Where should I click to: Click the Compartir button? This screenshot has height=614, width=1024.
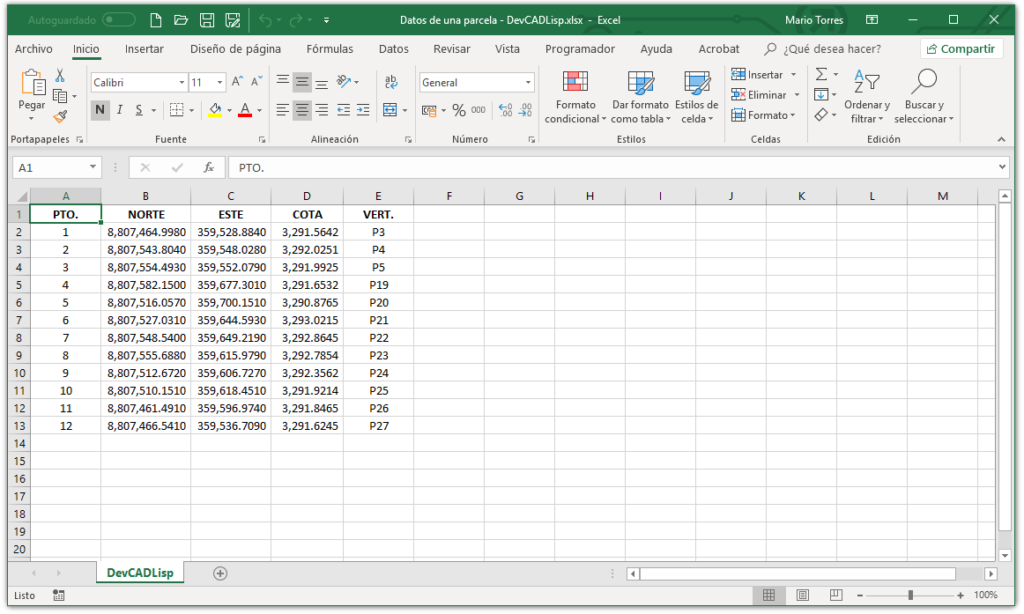pyautogui.click(x=960, y=49)
